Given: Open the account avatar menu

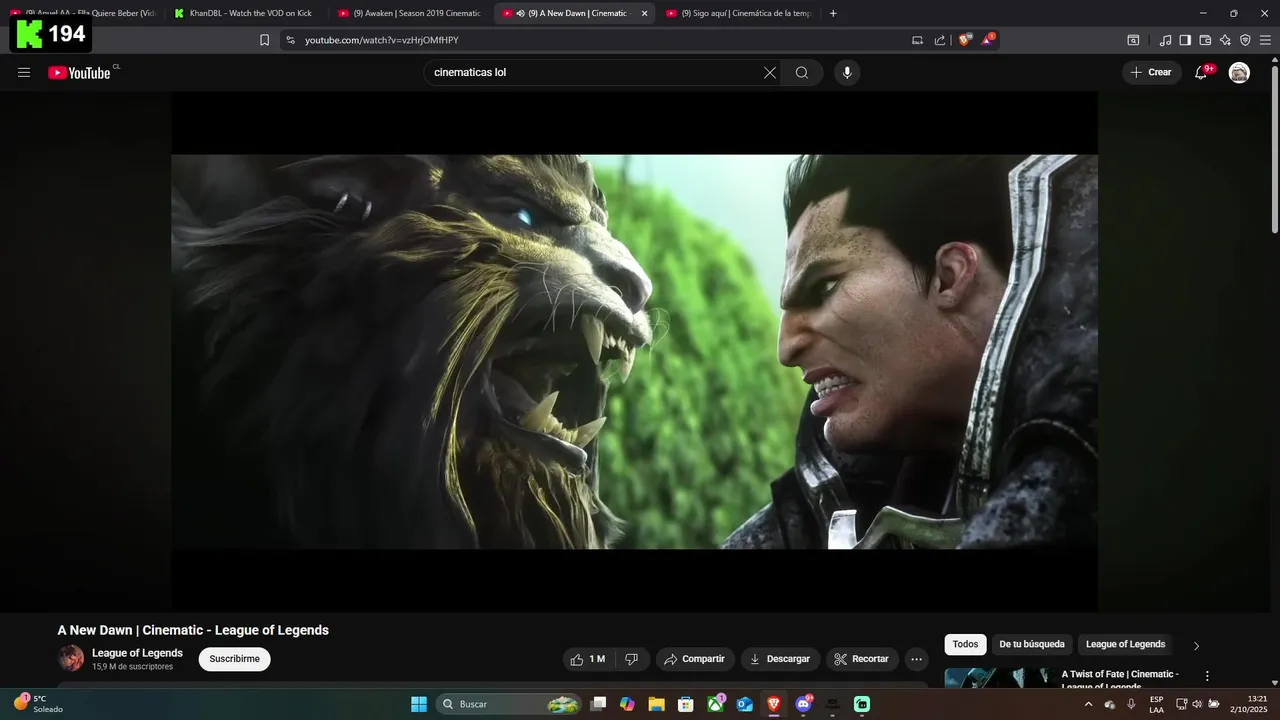Looking at the screenshot, I should [1239, 72].
